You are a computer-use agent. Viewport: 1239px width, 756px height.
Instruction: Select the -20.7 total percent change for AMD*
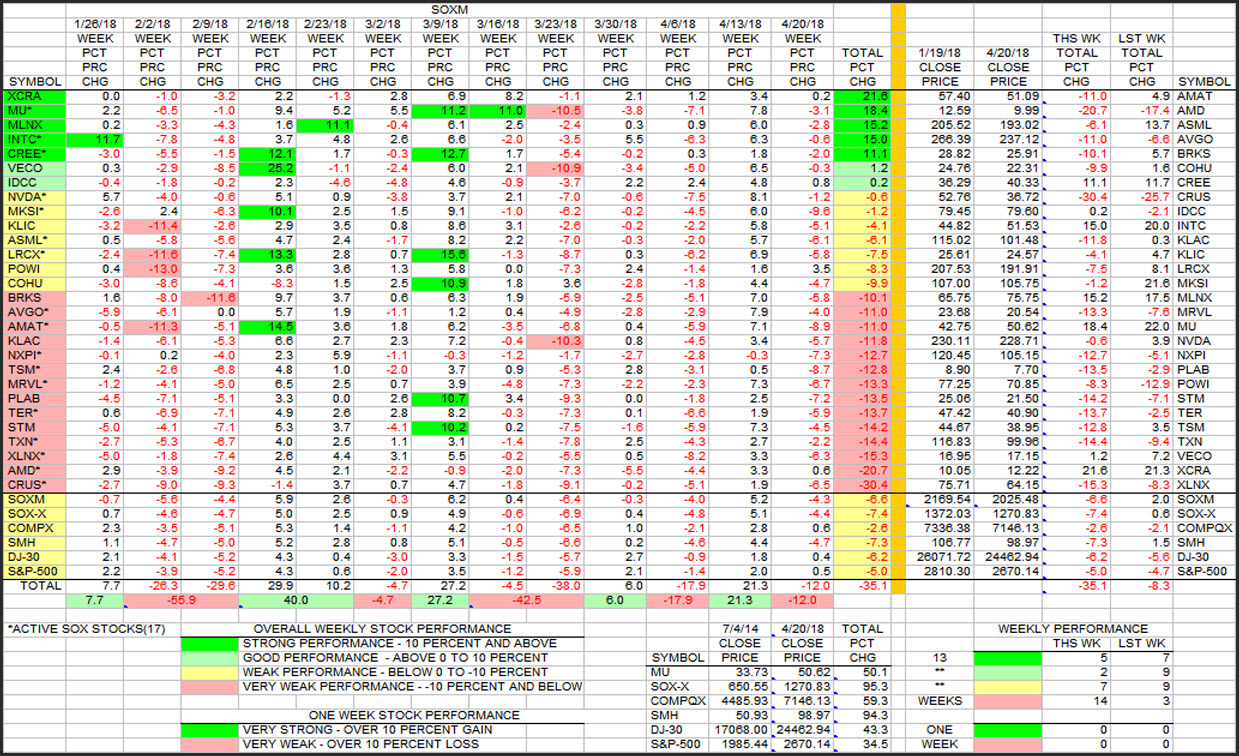coord(862,471)
